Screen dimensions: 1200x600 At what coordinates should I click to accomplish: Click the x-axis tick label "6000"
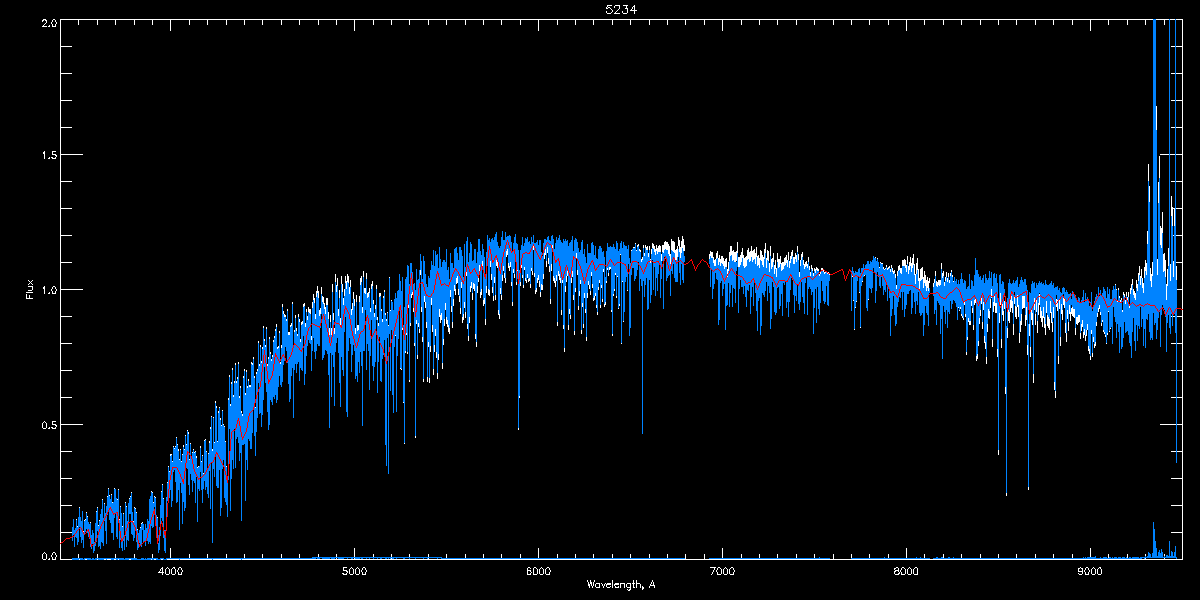[x=538, y=572]
